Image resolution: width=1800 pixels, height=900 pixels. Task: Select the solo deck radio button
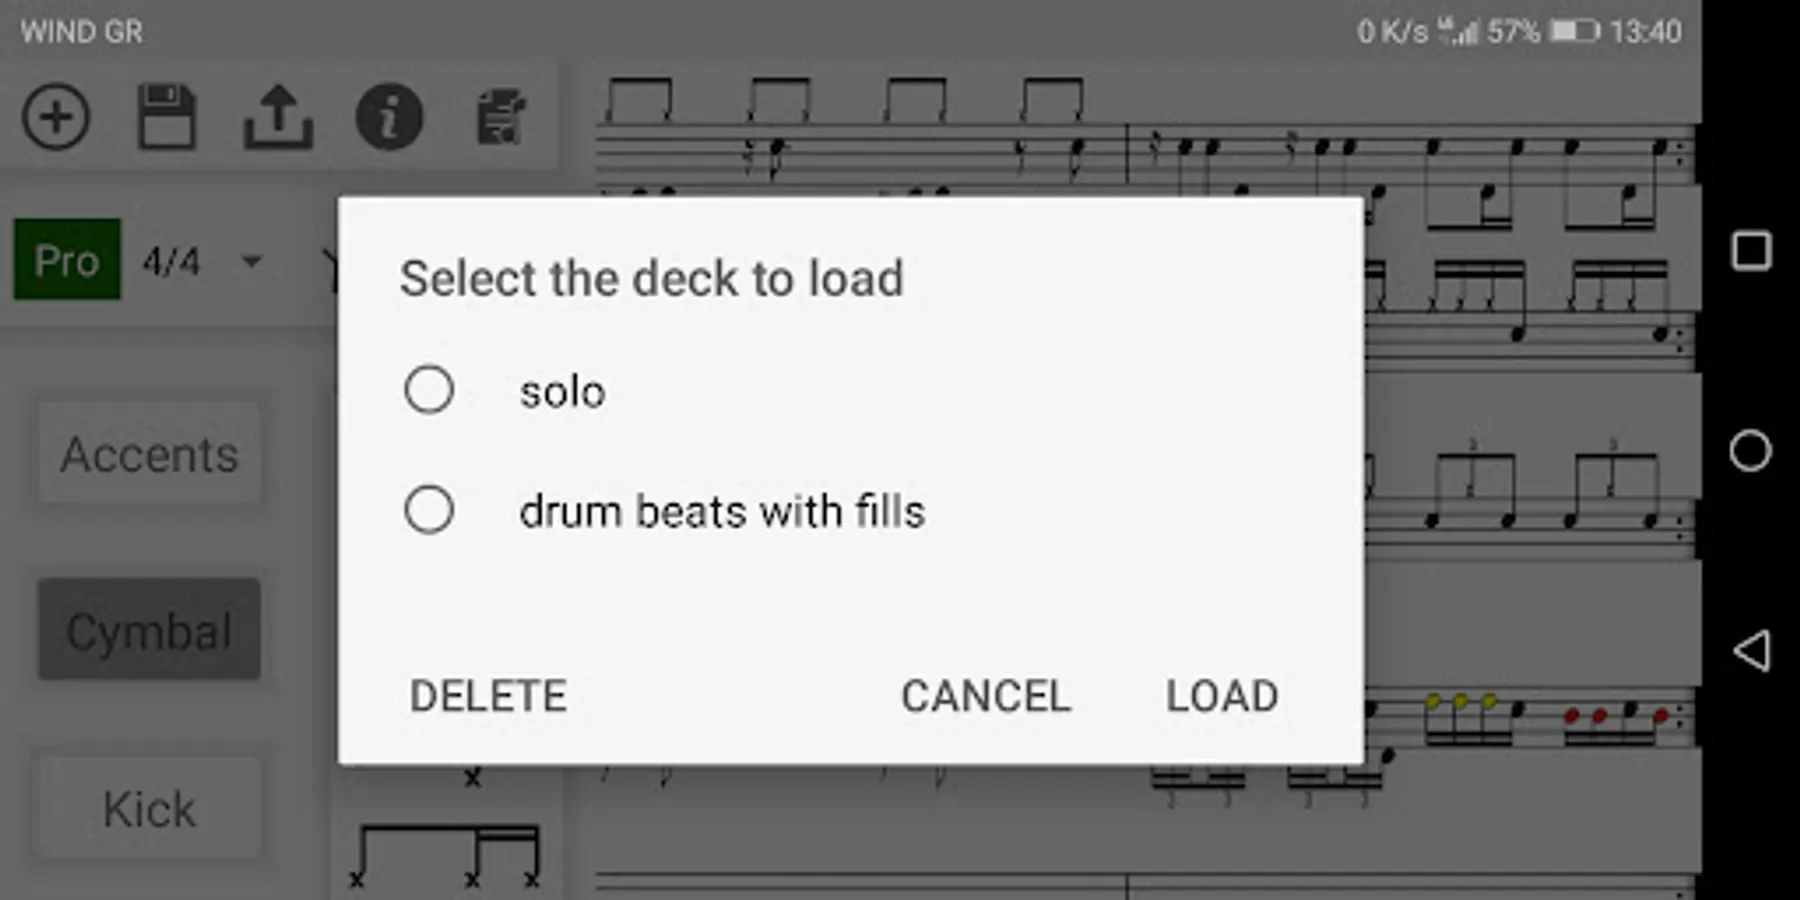coord(429,390)
